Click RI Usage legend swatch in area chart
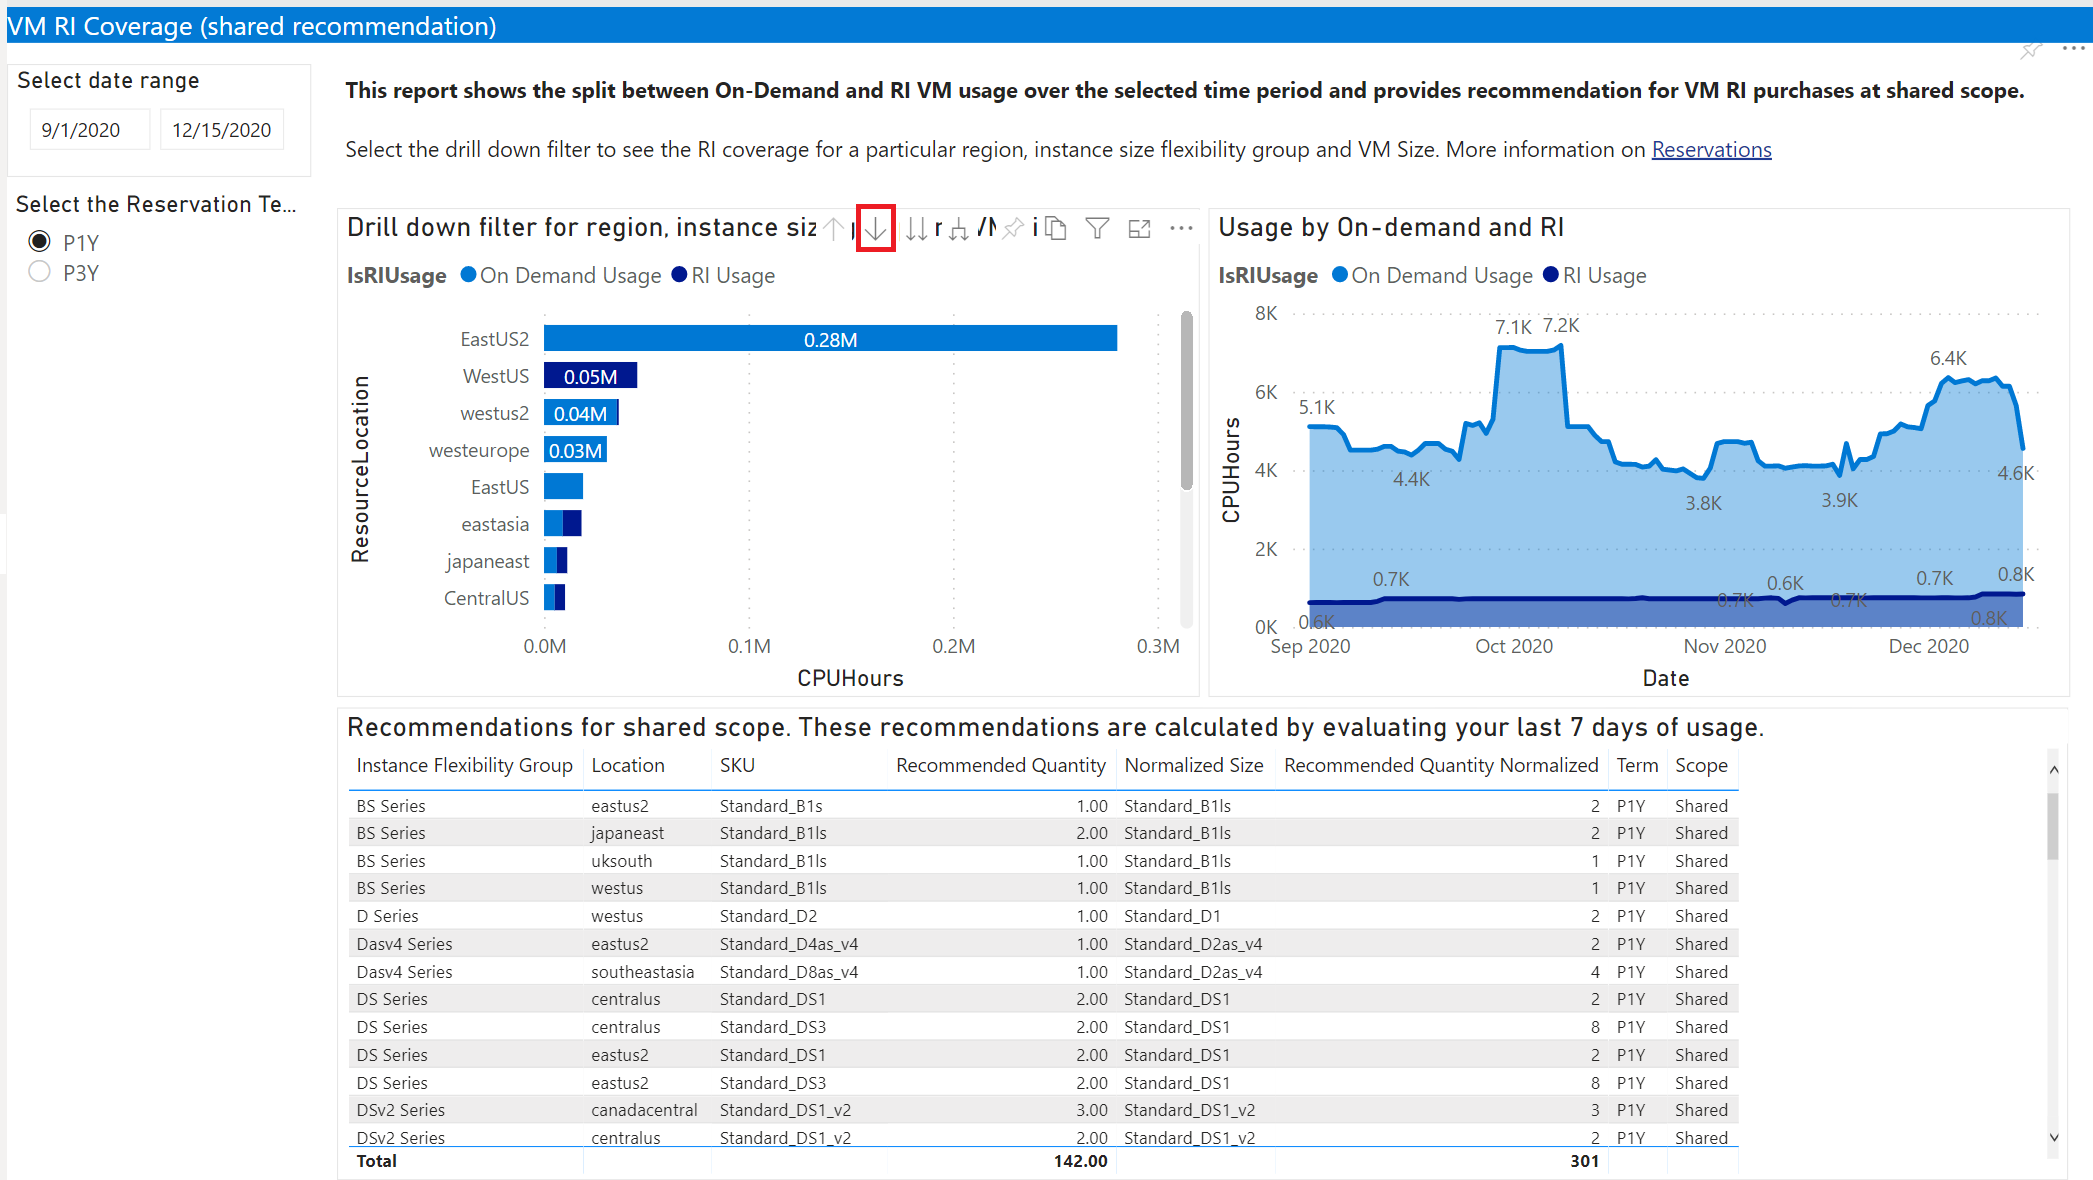The height and width of the screenshot is (1180, 2093). click(1551, 276)
